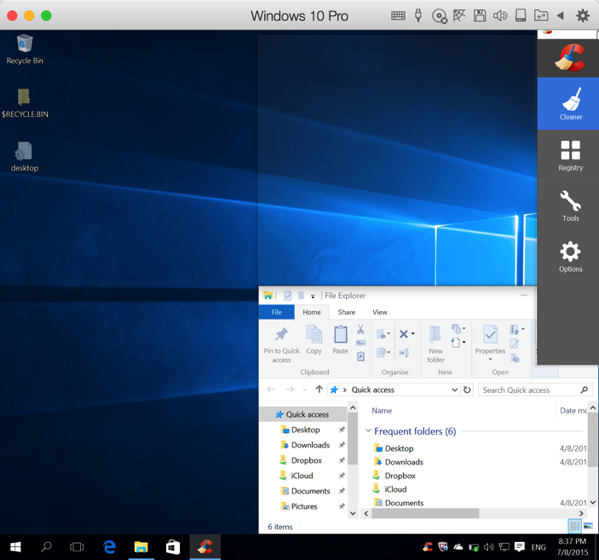
Task: Open the Action Center notification icon
Action: point(519,547)
